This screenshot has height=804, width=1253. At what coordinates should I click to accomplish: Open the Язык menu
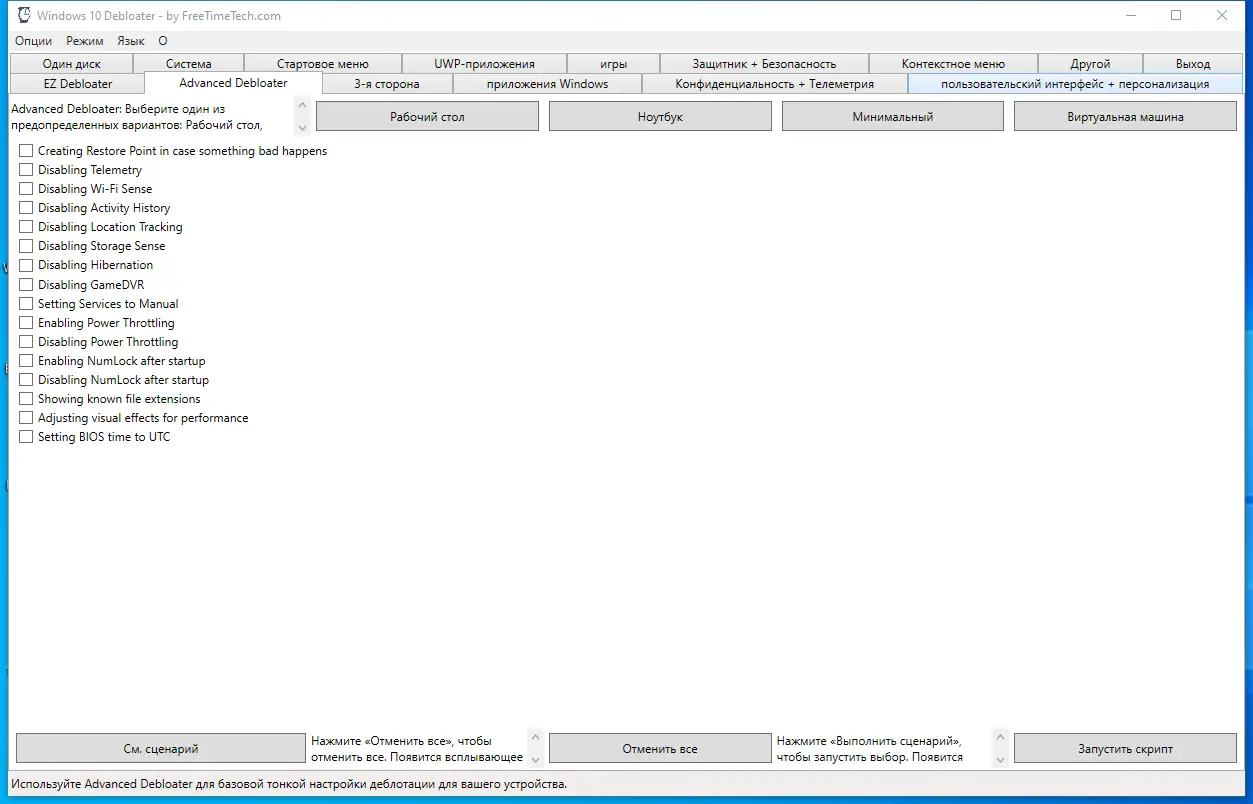[x=131, y=41]
